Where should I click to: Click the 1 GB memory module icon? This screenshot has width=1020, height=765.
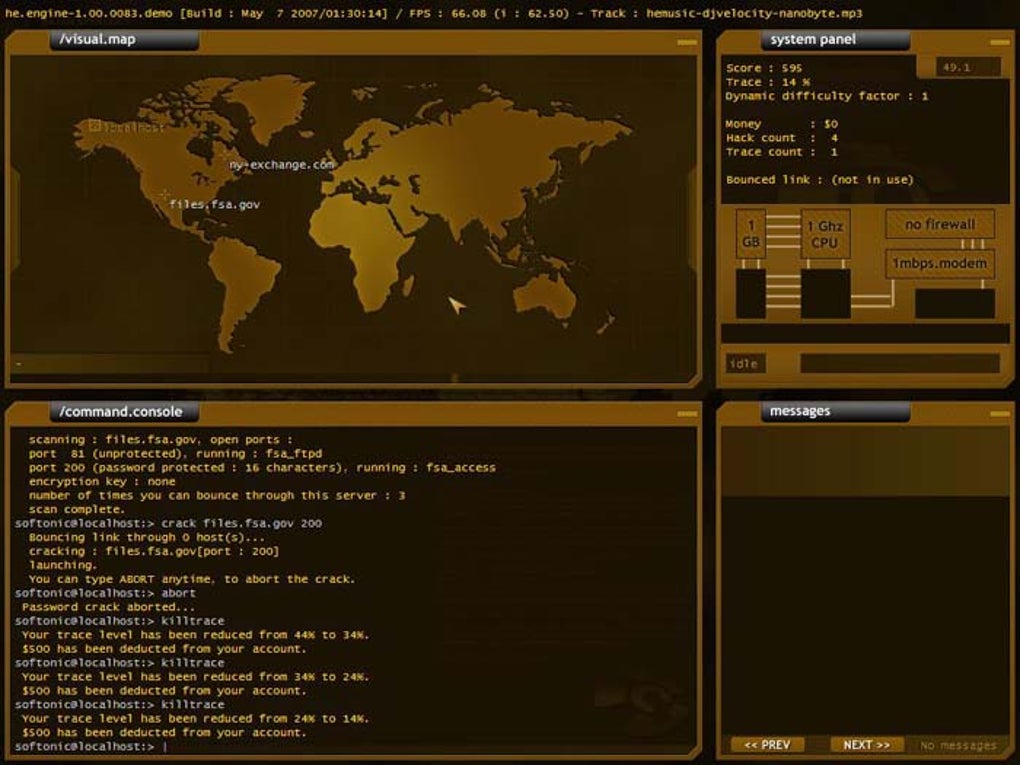(x=751, y=234)
